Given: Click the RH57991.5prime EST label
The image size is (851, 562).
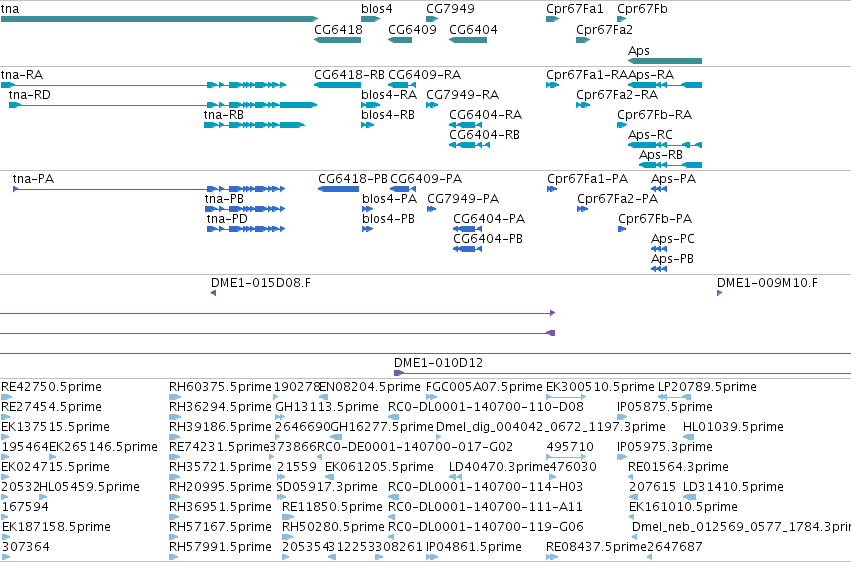Looking at the screenshot, I should pyautogui.click(x=220, y=547).
